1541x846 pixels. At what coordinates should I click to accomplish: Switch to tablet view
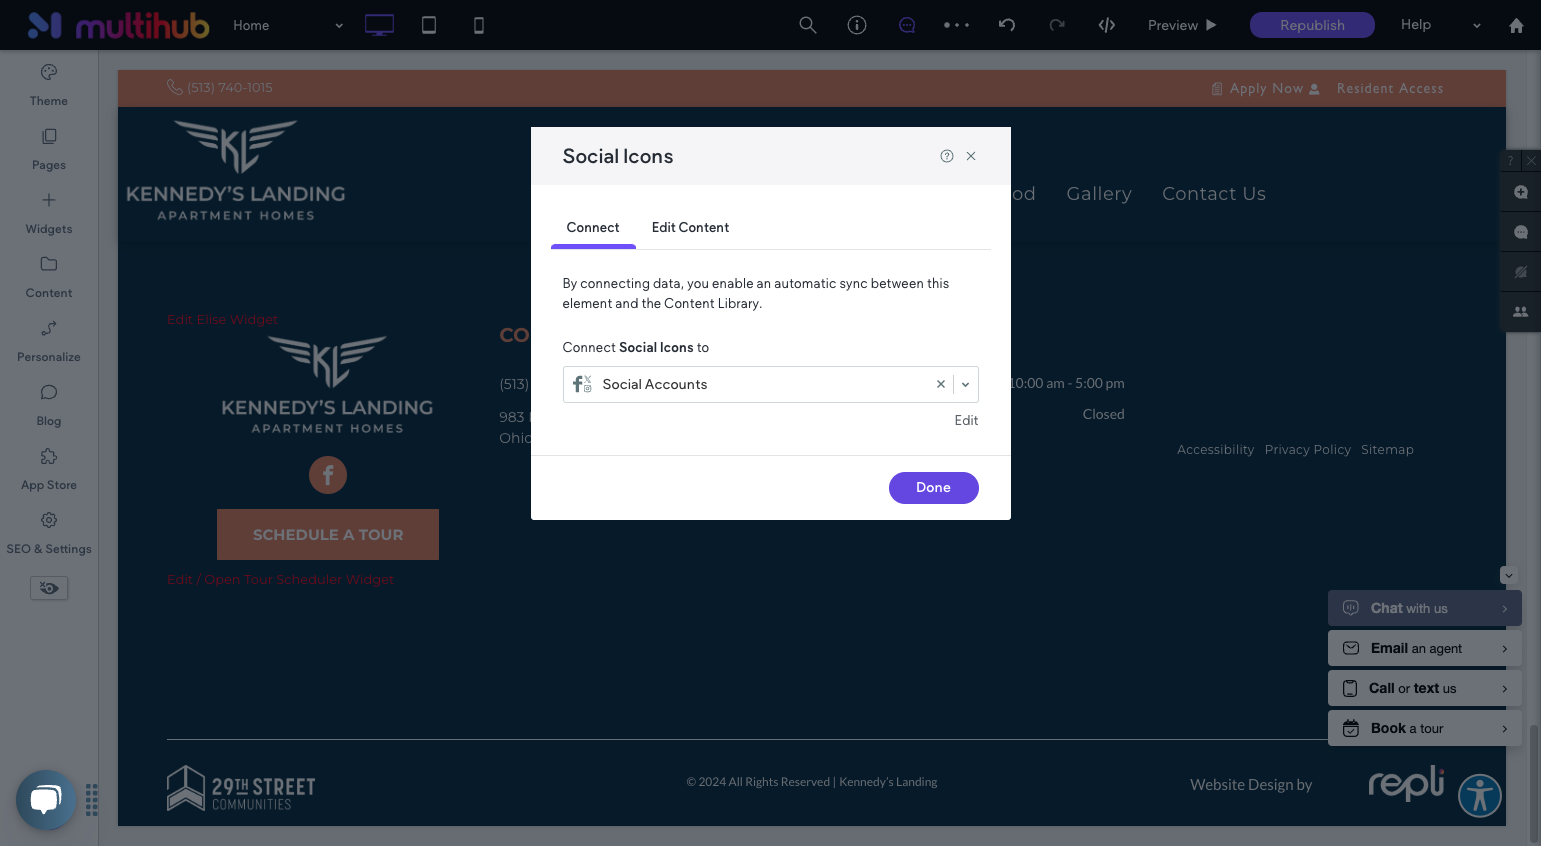pos(429,25)
